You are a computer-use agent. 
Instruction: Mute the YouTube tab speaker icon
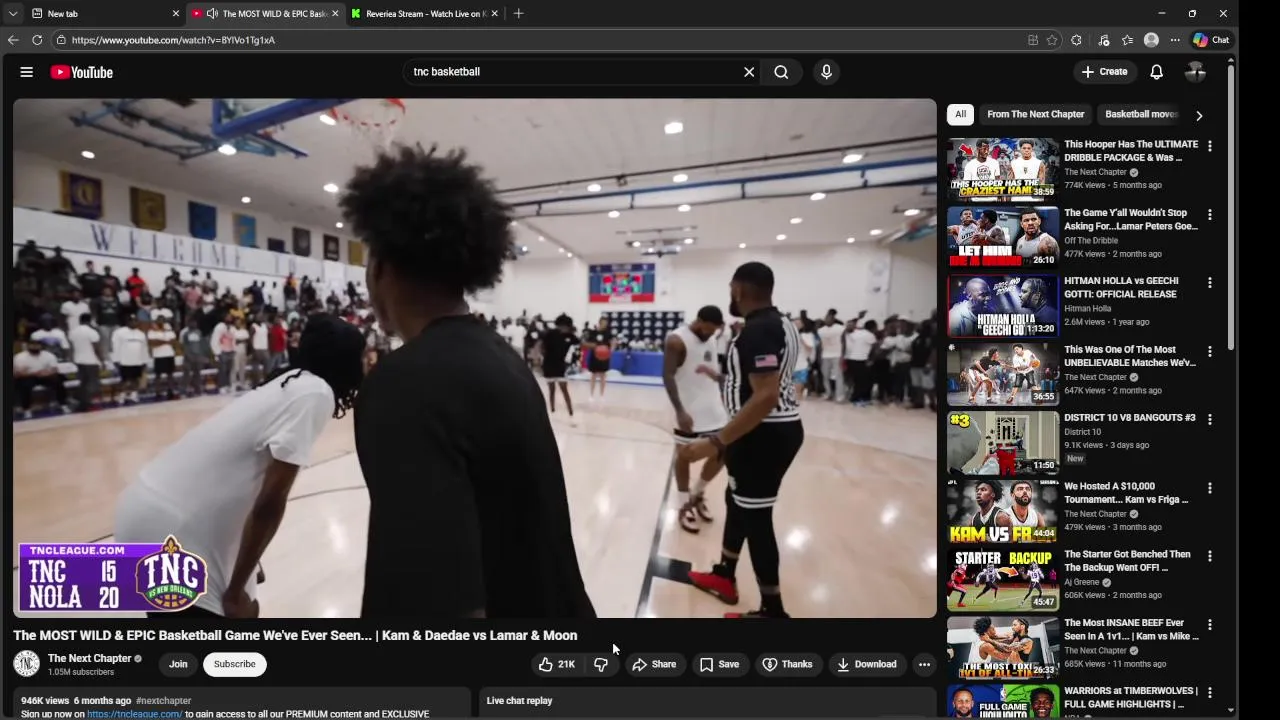[212, 13]
